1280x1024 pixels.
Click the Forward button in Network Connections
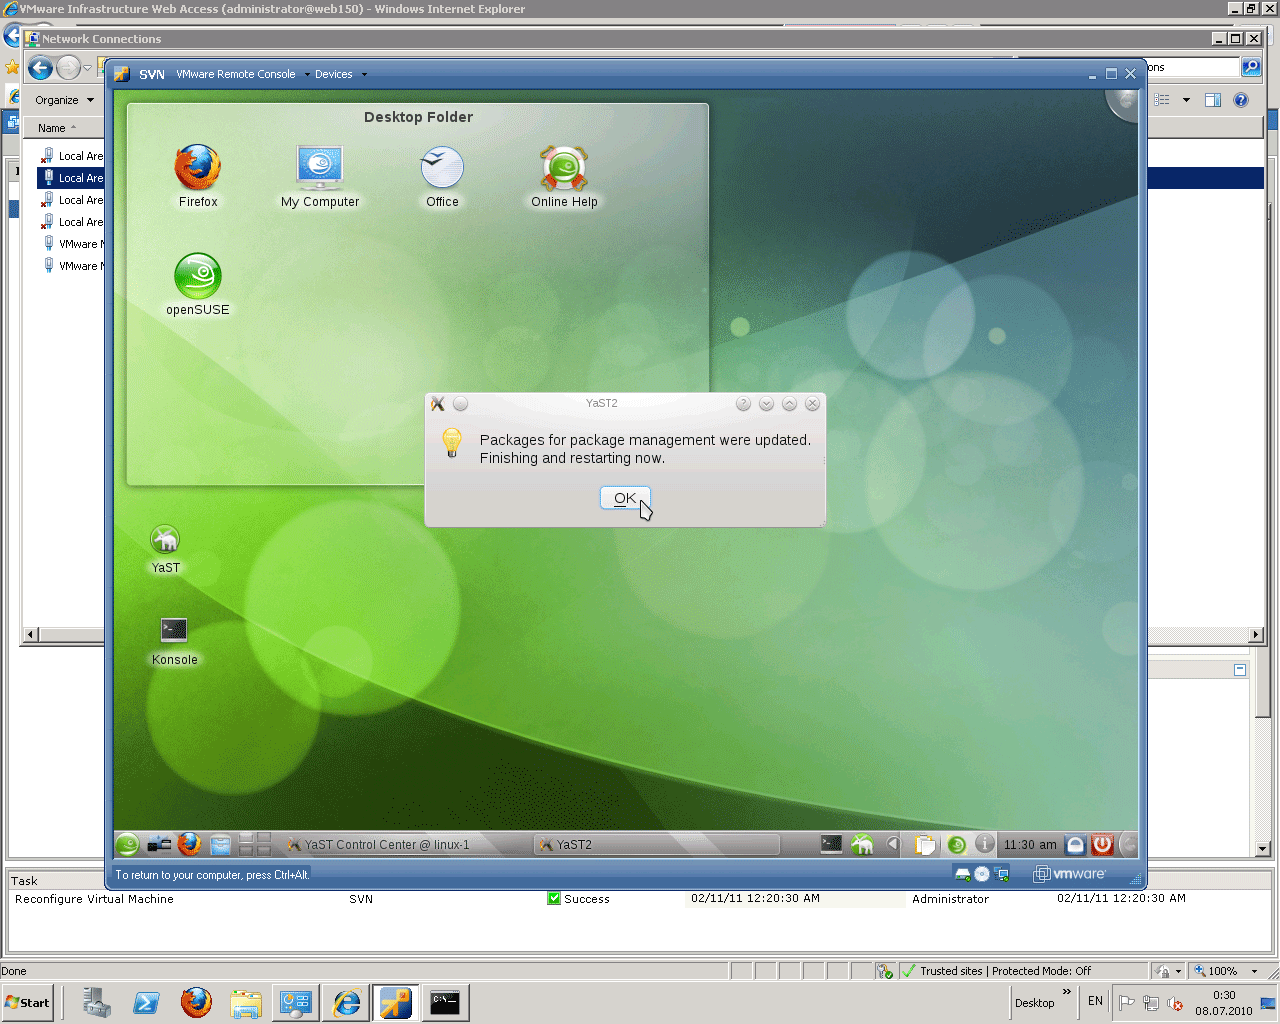tap(68, 68)
